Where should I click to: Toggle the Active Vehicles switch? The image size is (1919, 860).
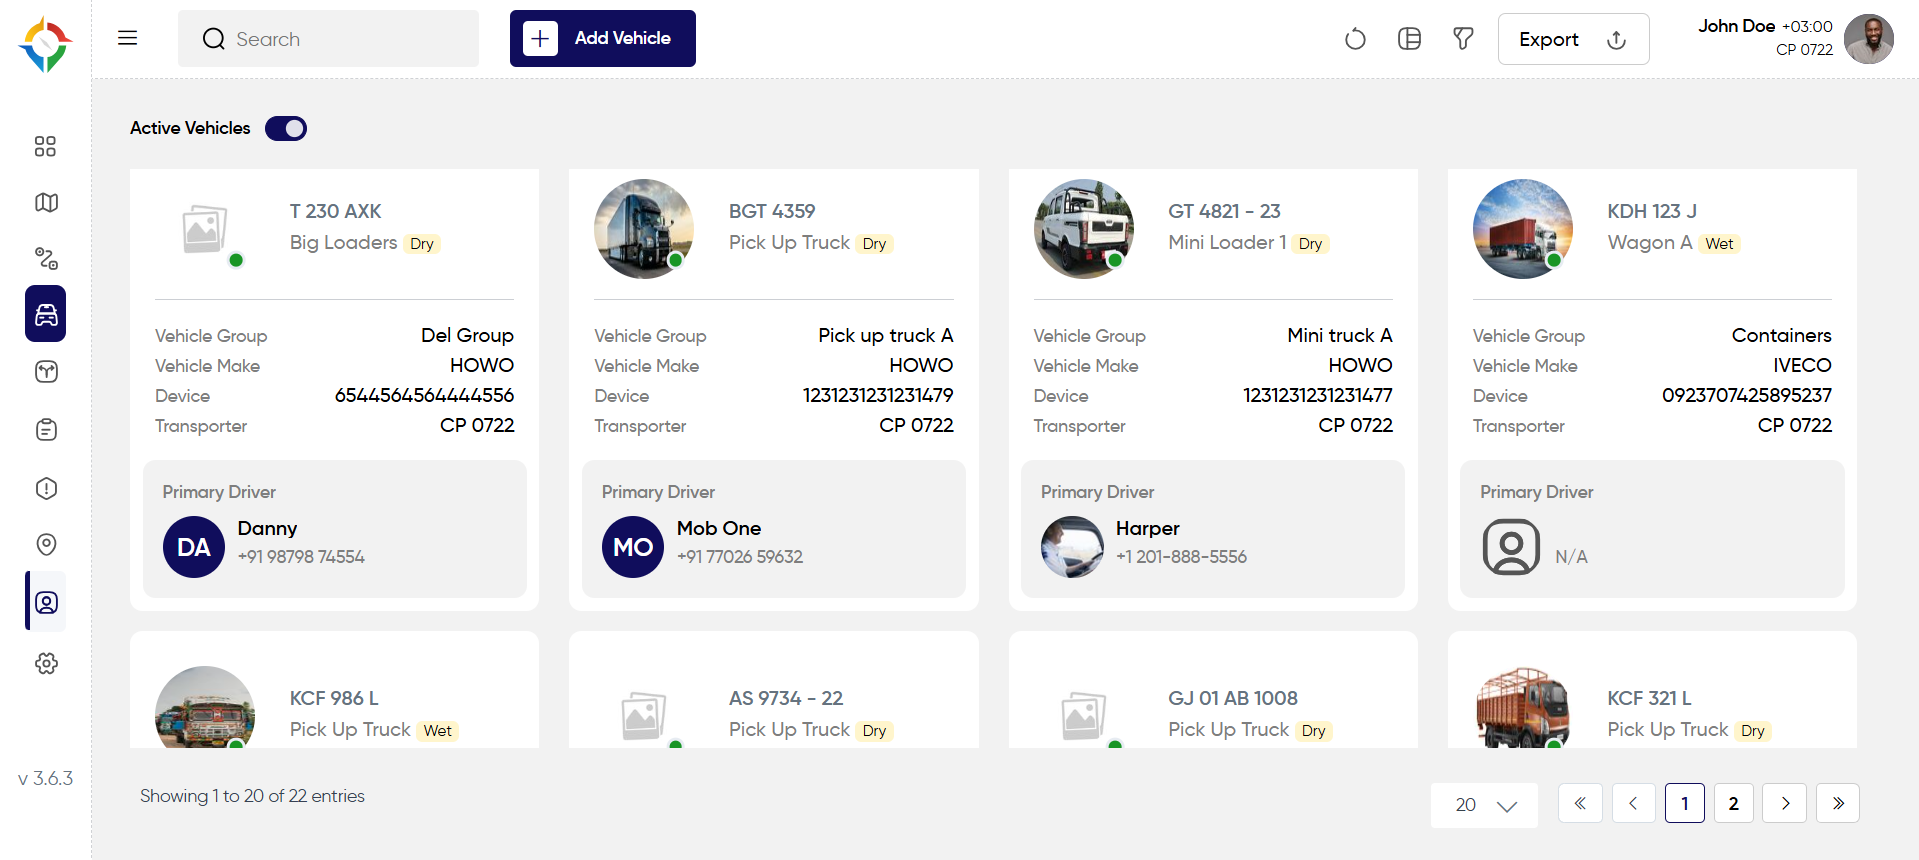click(286, 128)
